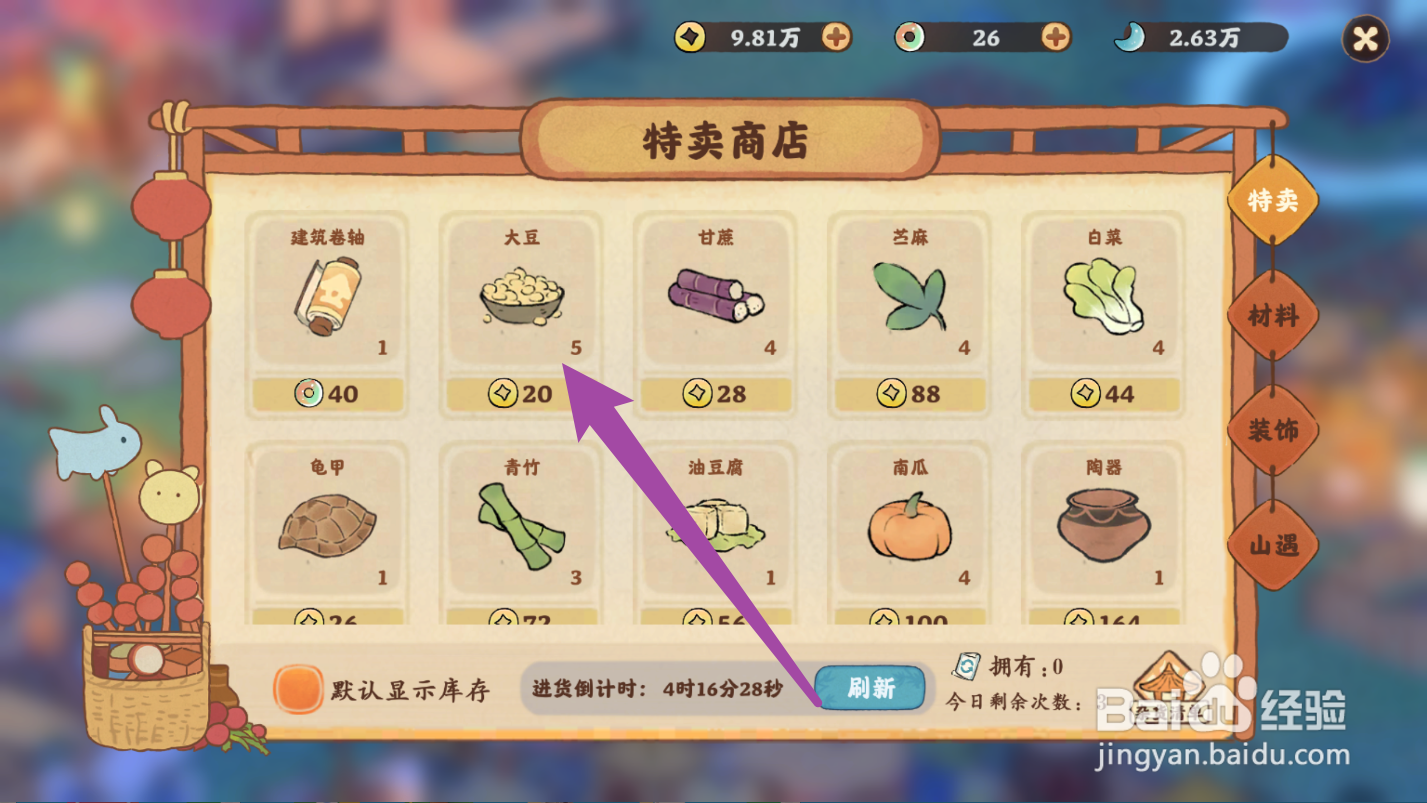
Task: Select the 大豆 soybean bowl item
Action: tap(521, 295)
